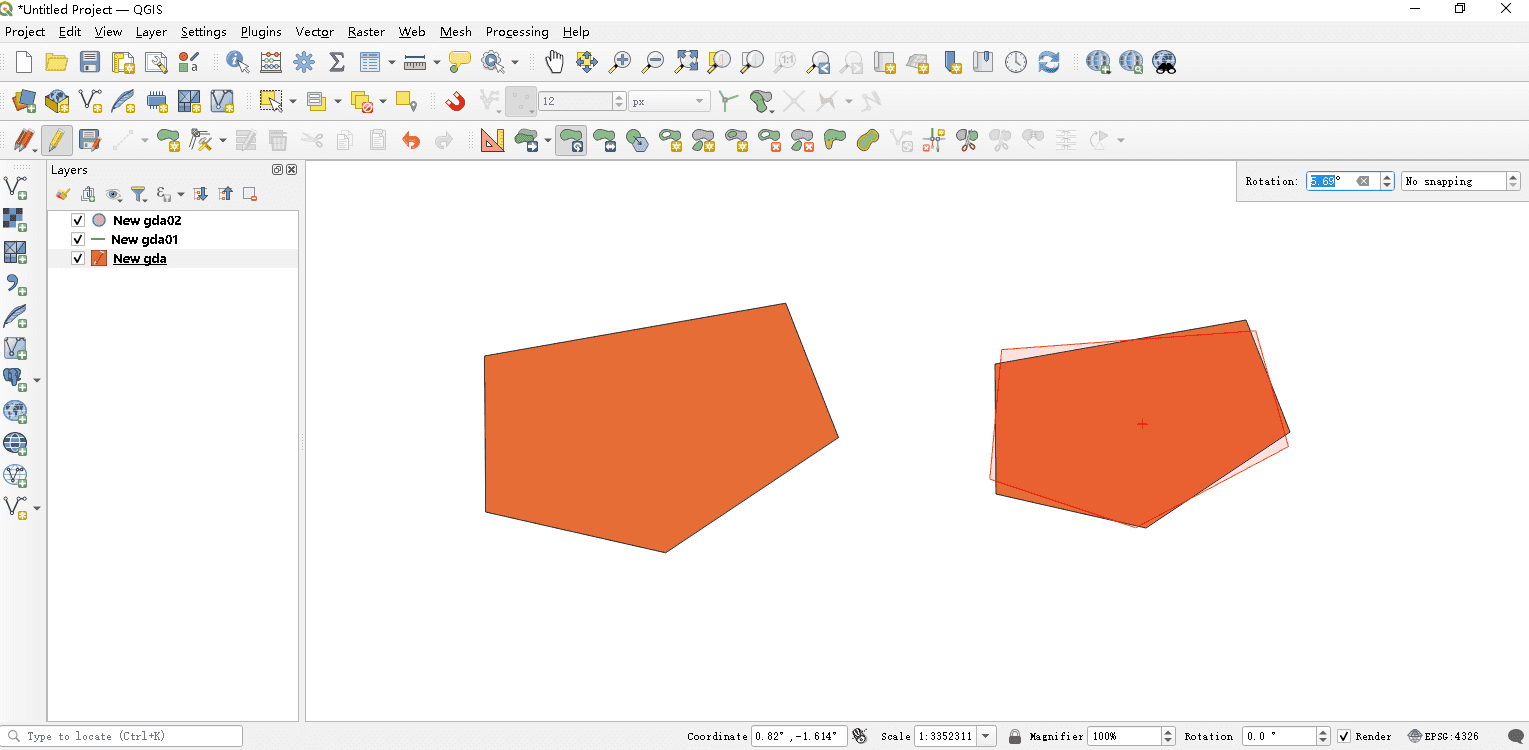1529x750 pixels.
Task: Open the Layer menu
Action: pyautogui.click(x=151, y=32)
